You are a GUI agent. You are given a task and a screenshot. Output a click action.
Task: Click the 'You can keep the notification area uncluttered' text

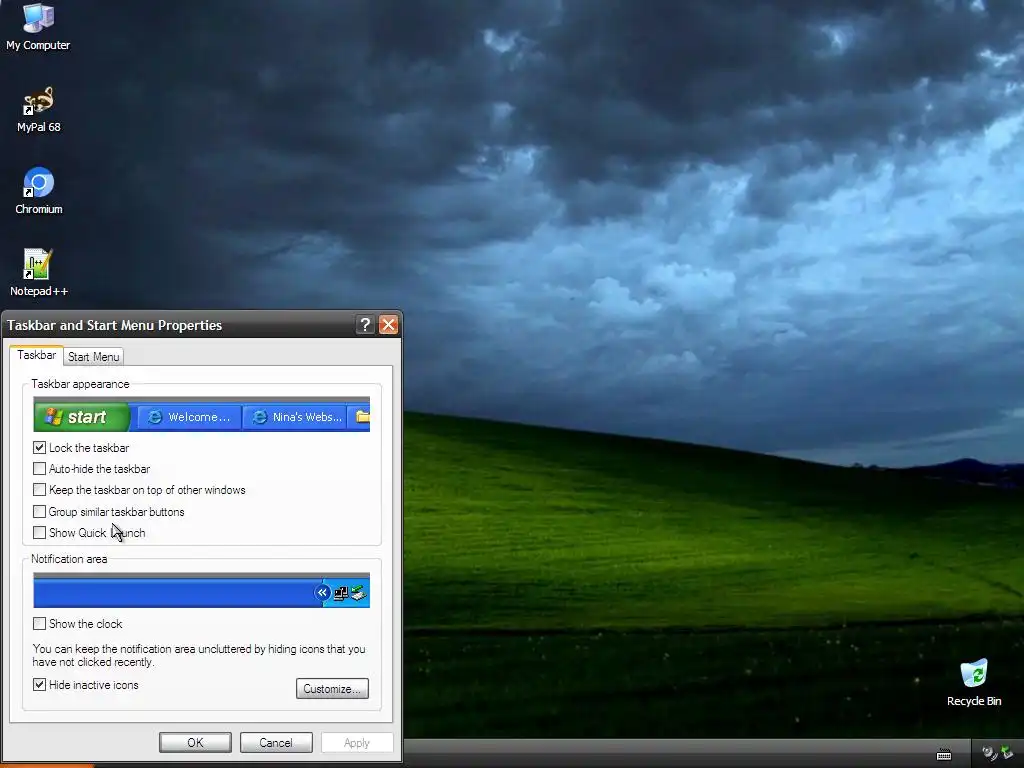(199, 655)
